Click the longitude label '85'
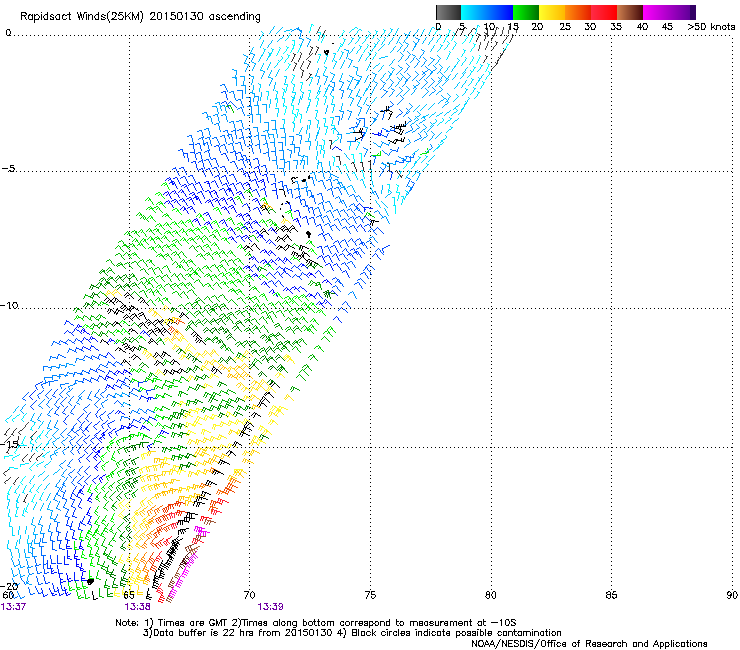 [611, 595]
